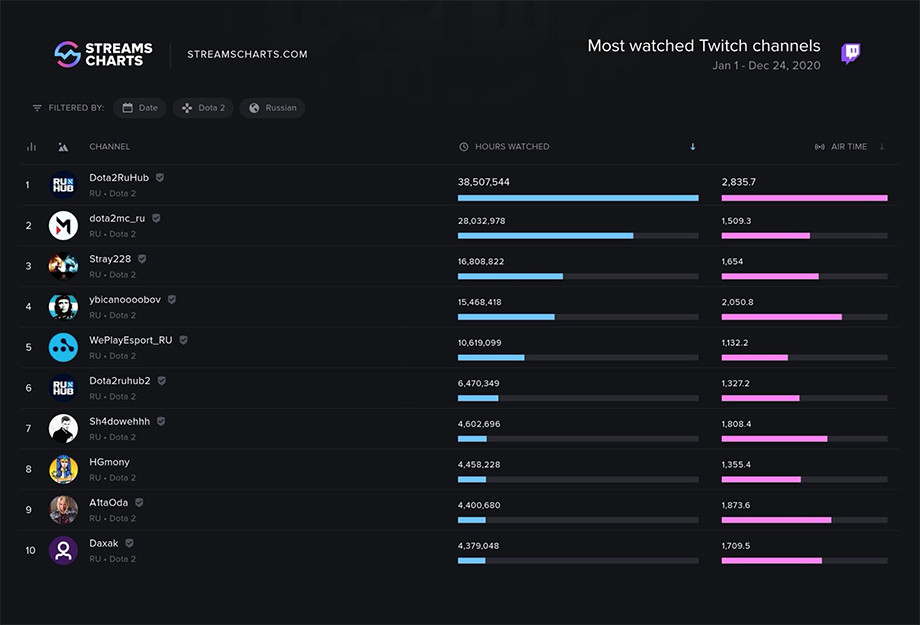Click the rank bar-chart column icon
Screen dimensions: 920x625
pyautogui.click(x=32, y=147)
